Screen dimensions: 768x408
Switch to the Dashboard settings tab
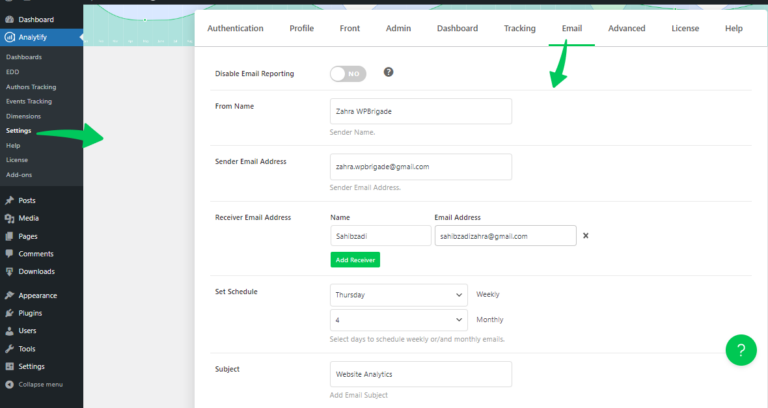457,28
